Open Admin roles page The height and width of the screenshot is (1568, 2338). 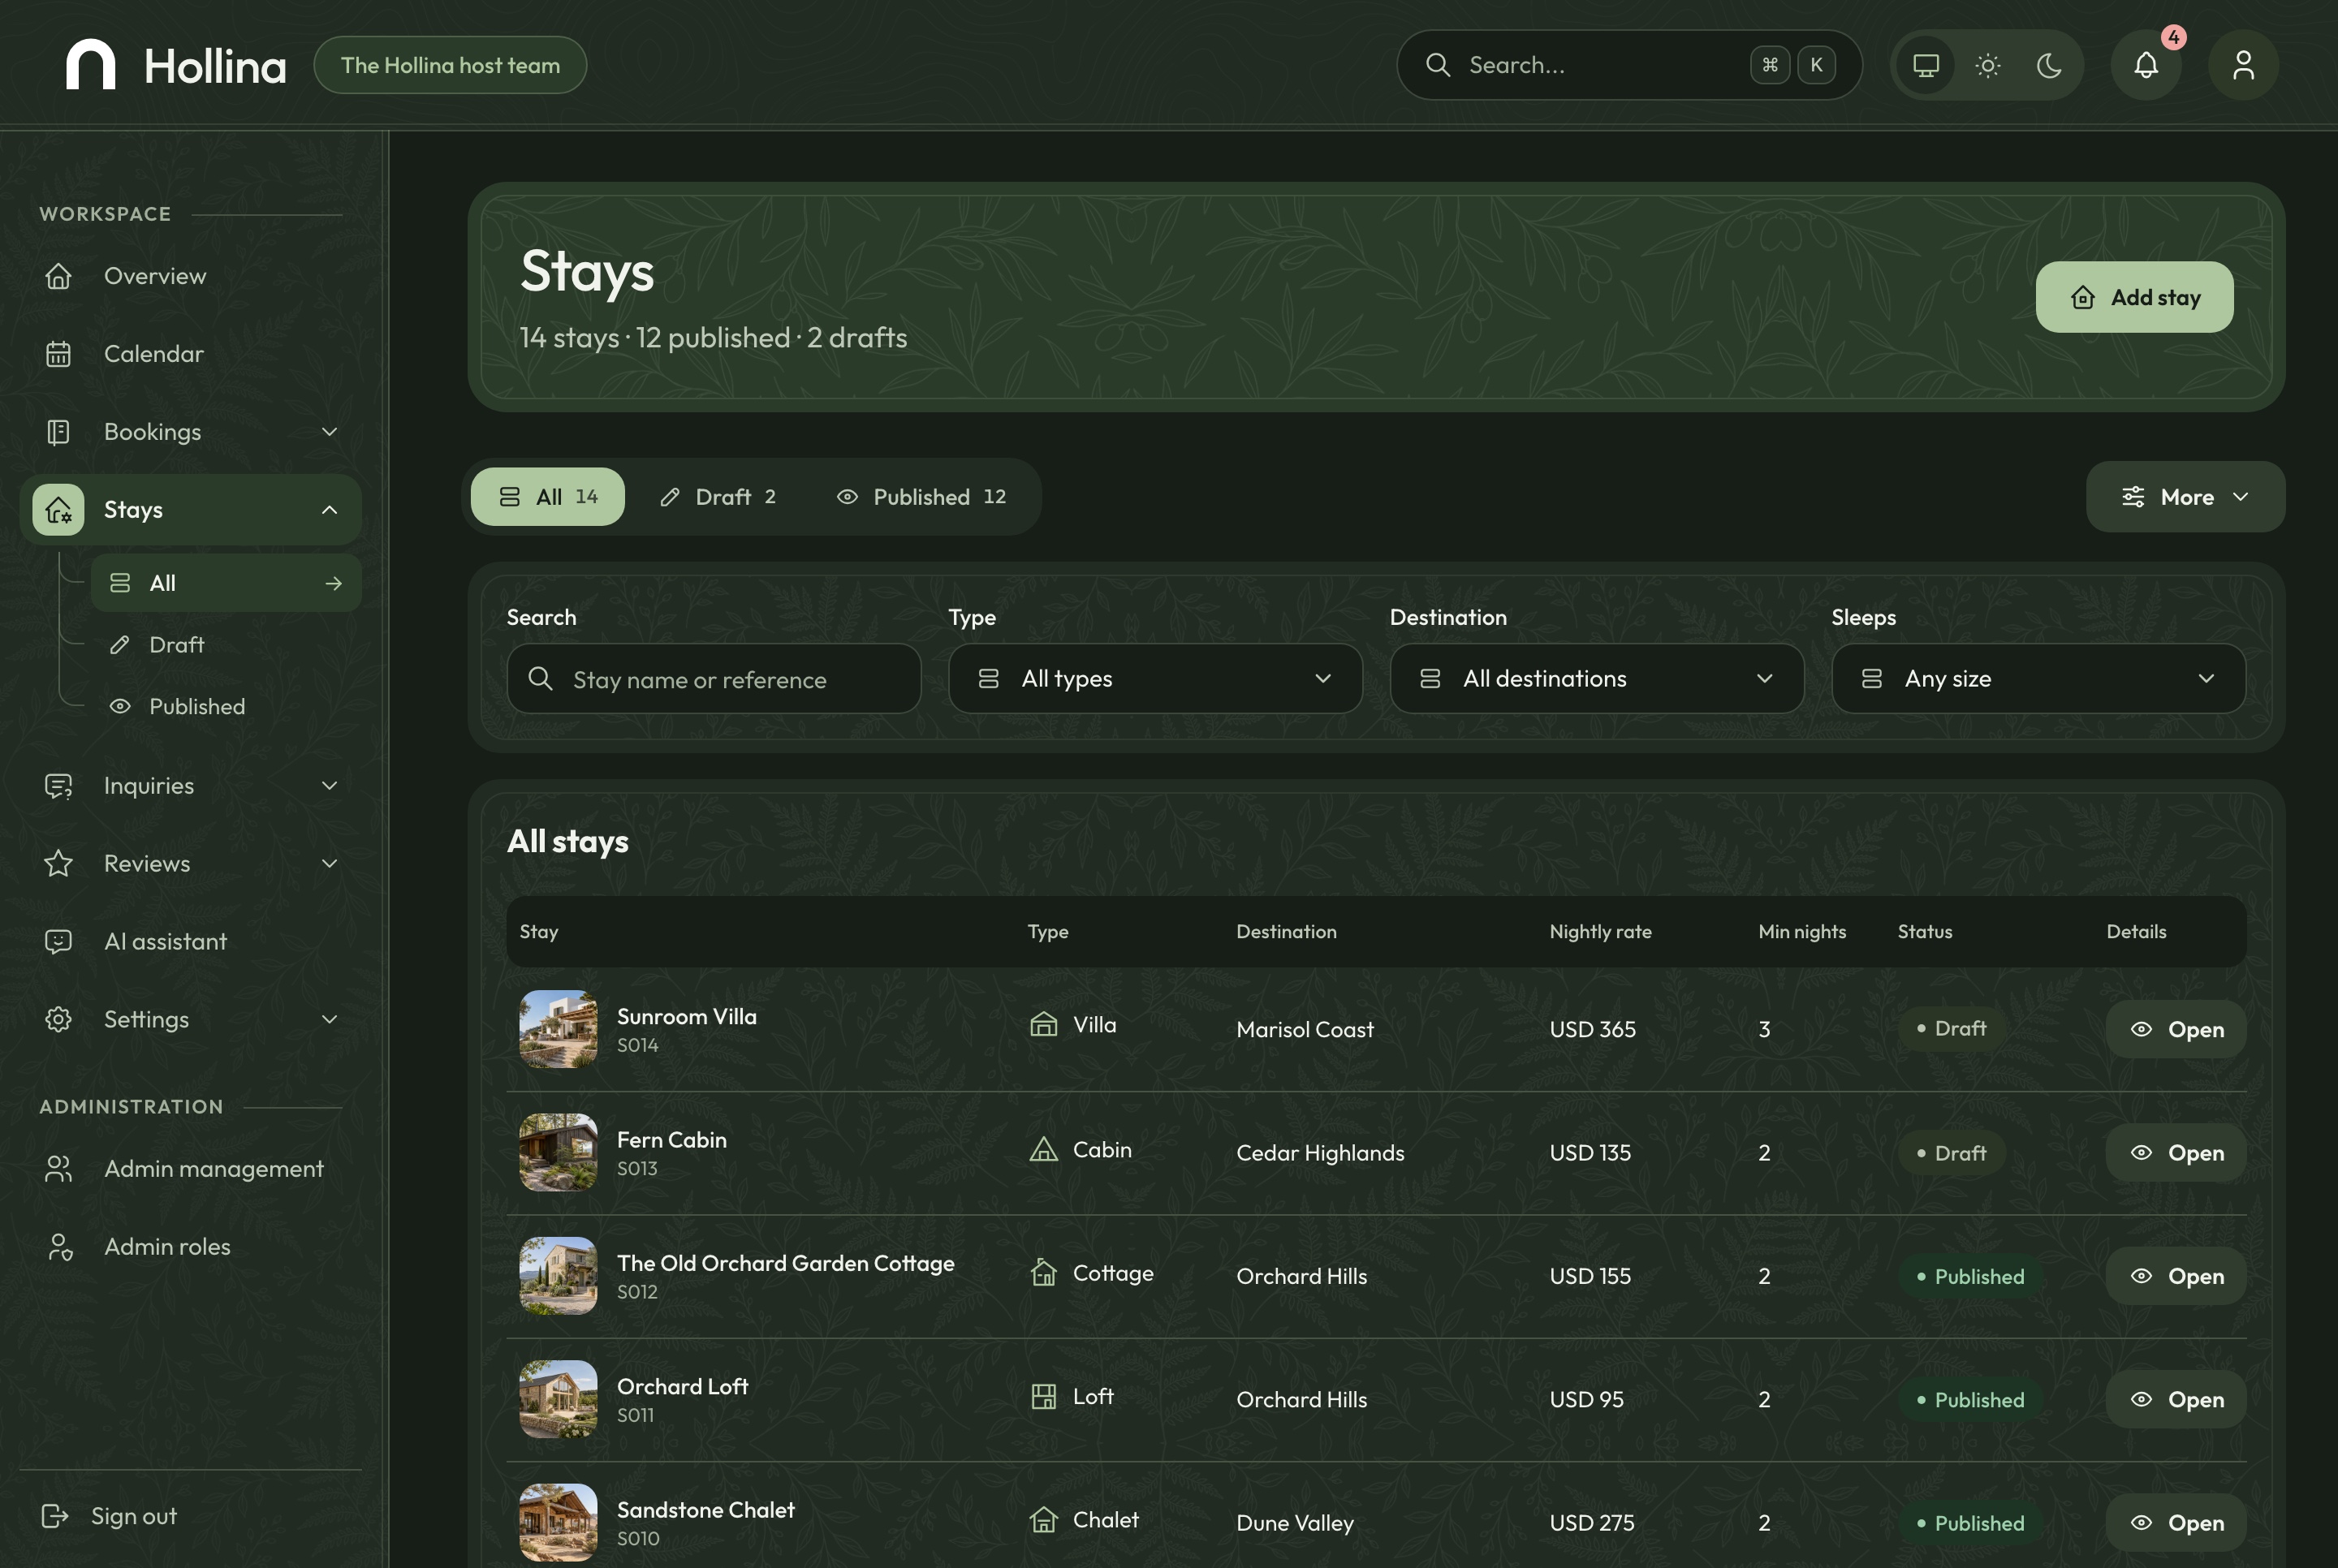coord(190,1247)
